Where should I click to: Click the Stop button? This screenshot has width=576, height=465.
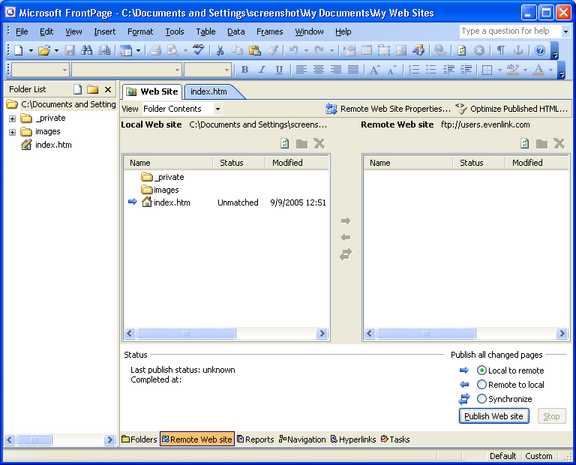(551, 416)
